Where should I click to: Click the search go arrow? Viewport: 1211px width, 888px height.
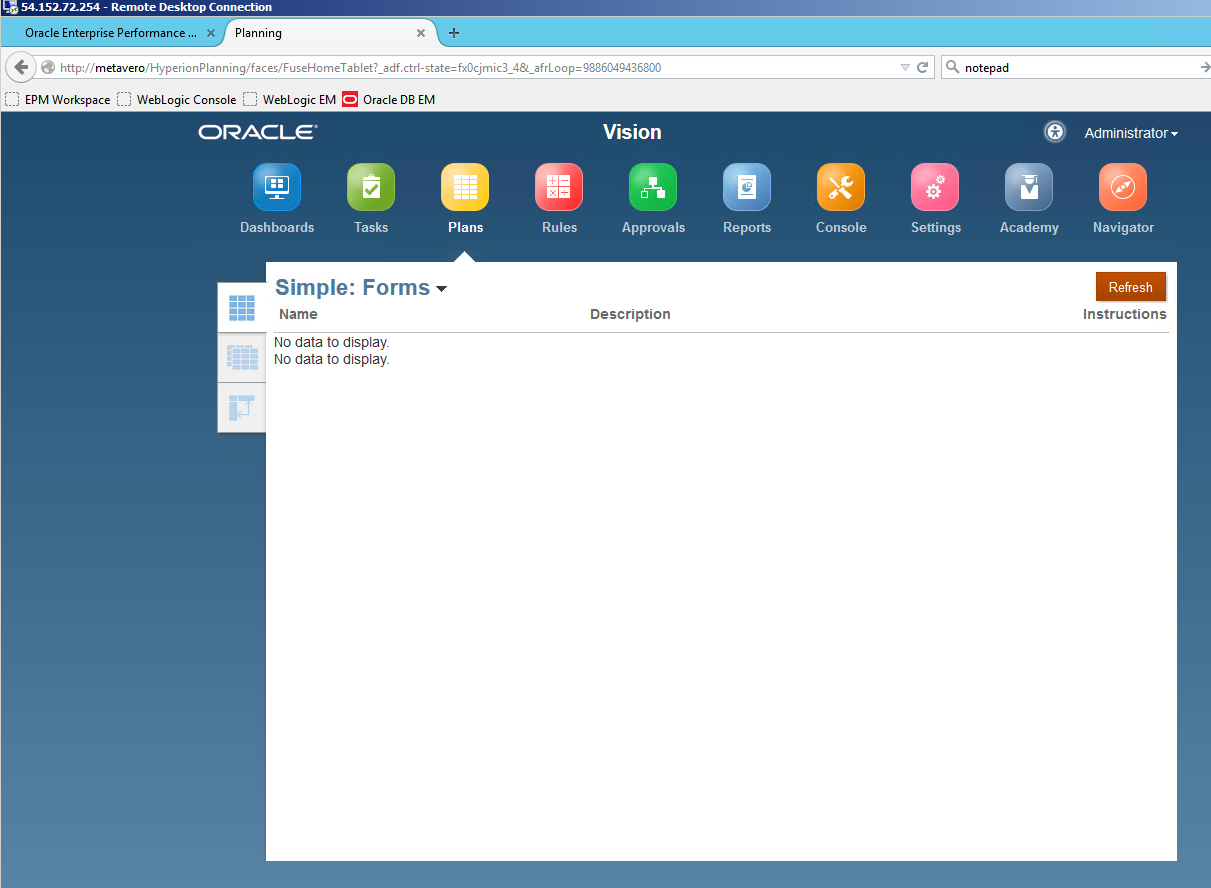tap(1204, 68)
